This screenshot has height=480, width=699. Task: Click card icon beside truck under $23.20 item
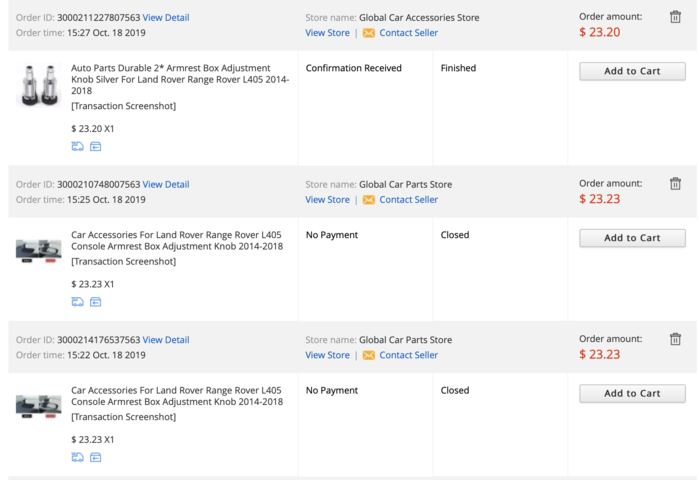[x=95, y=146]
